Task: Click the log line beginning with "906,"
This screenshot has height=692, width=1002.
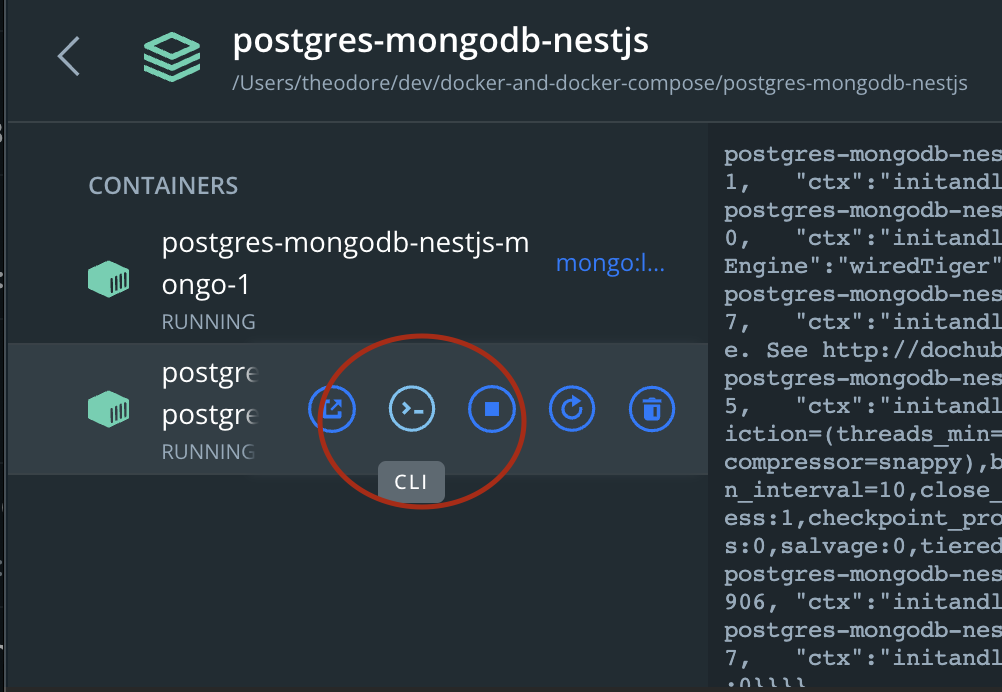Action: click(863, 602)
